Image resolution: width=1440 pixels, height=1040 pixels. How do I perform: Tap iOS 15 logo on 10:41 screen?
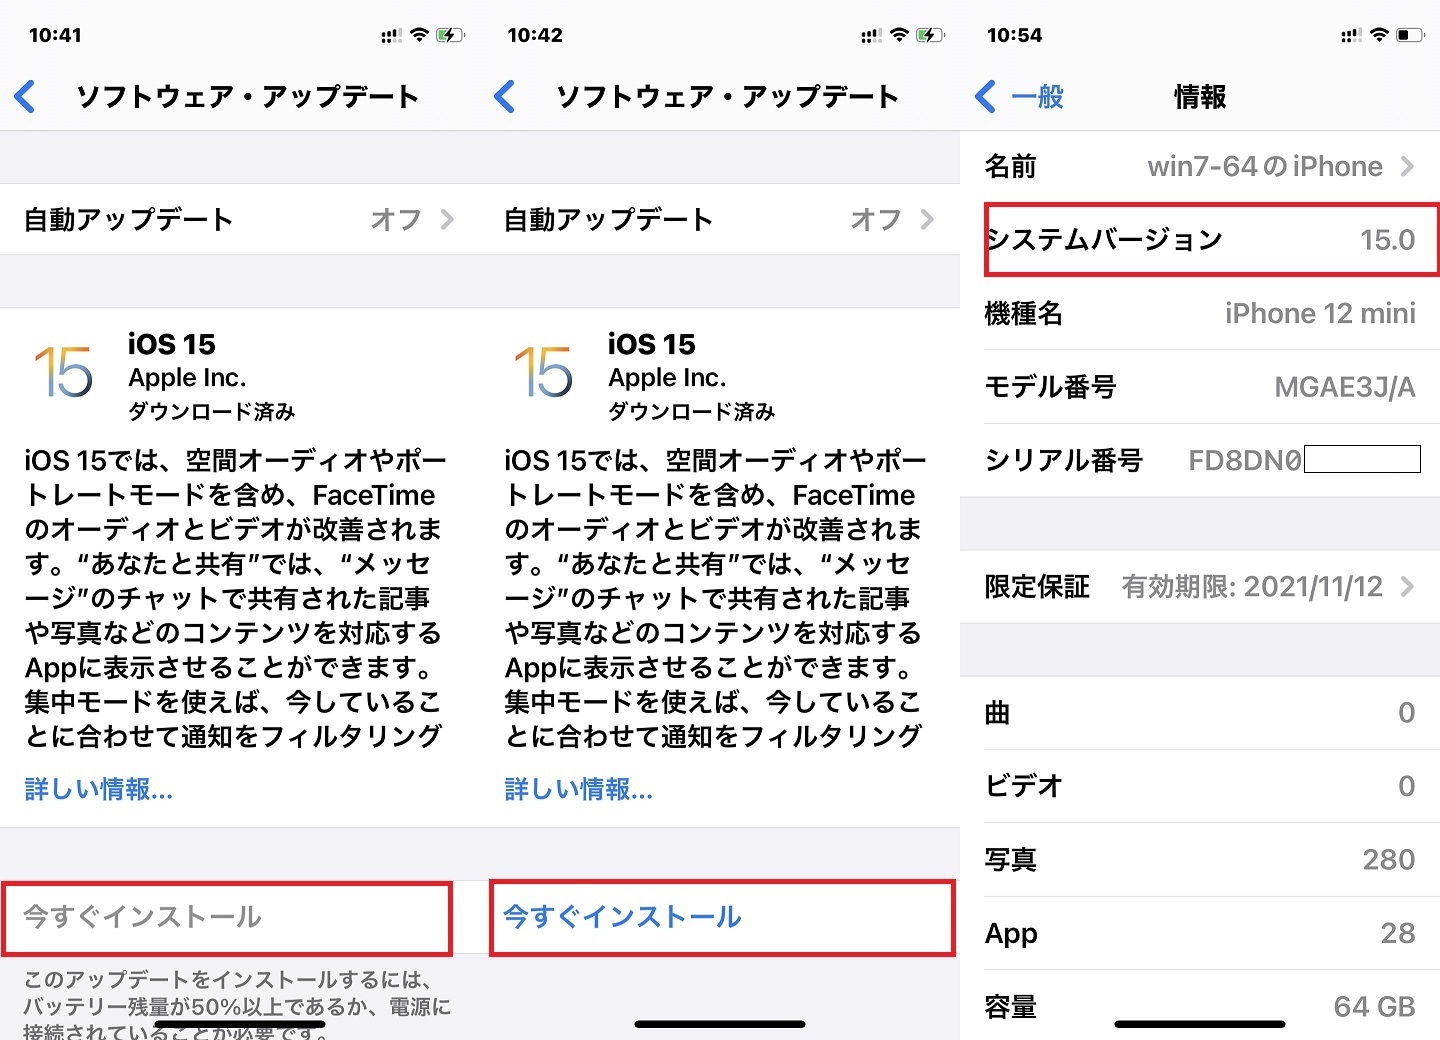coord(63,372)
